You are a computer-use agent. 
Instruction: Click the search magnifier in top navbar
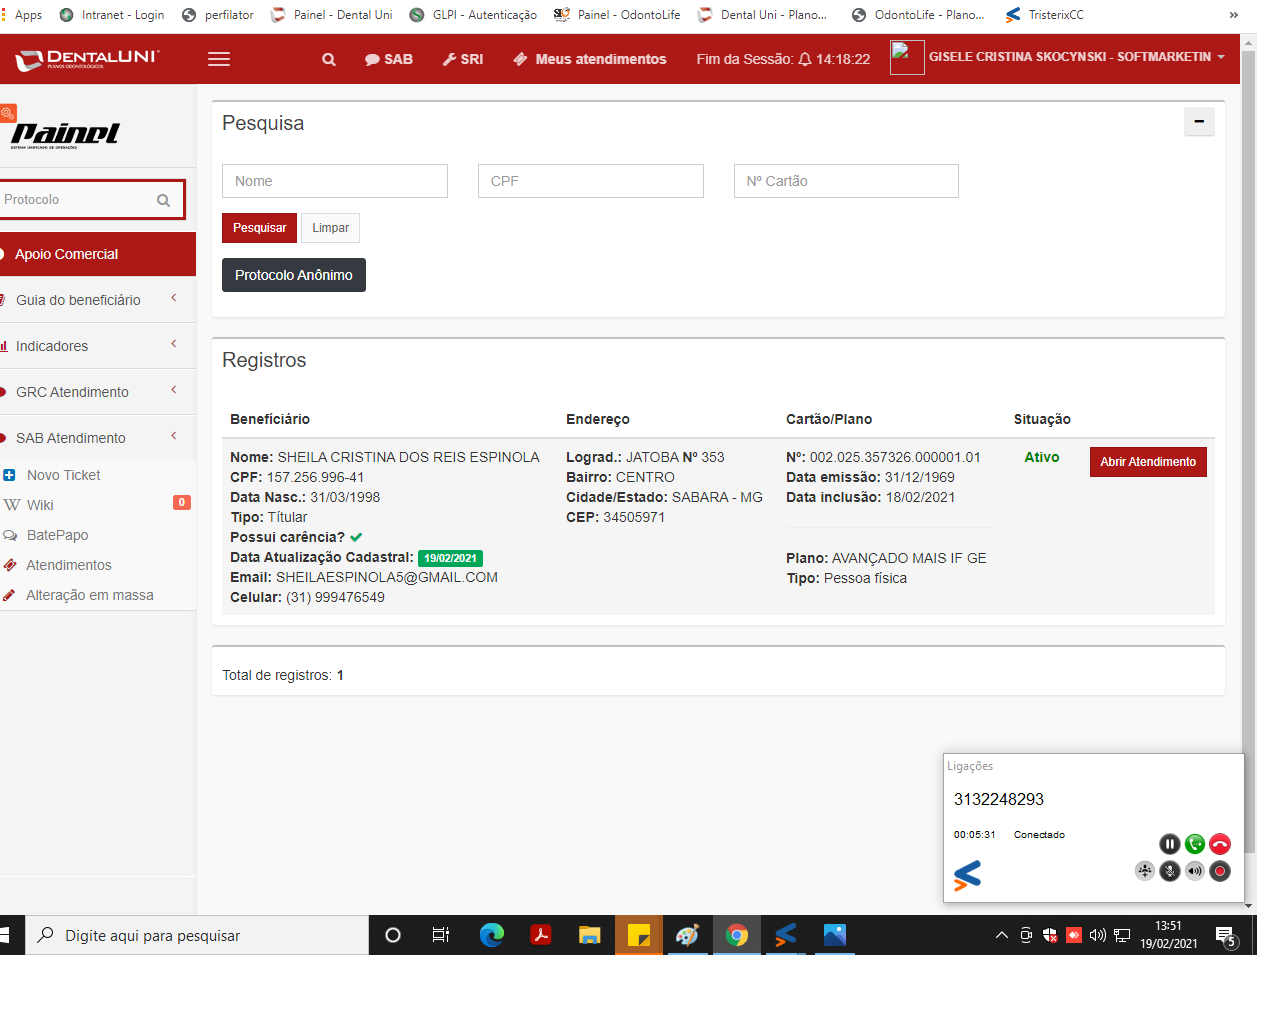click(328, 60)
